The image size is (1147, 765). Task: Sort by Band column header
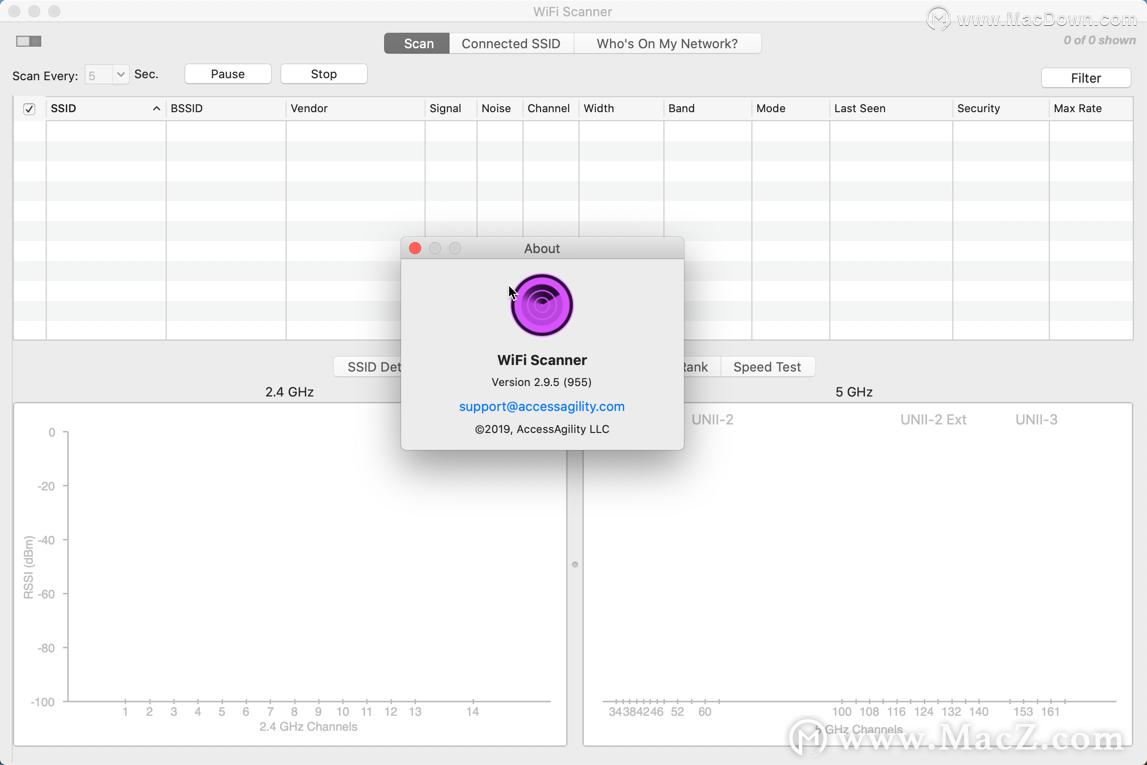coord(707,108)
